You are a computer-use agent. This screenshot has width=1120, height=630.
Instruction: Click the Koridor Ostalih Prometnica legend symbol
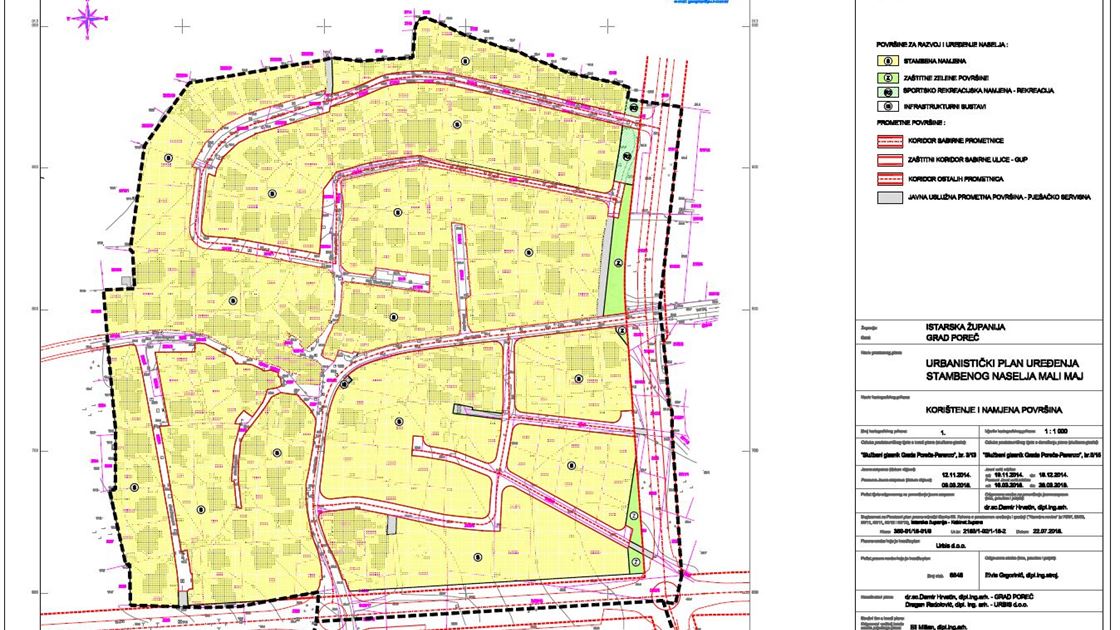tap(888, 178)
